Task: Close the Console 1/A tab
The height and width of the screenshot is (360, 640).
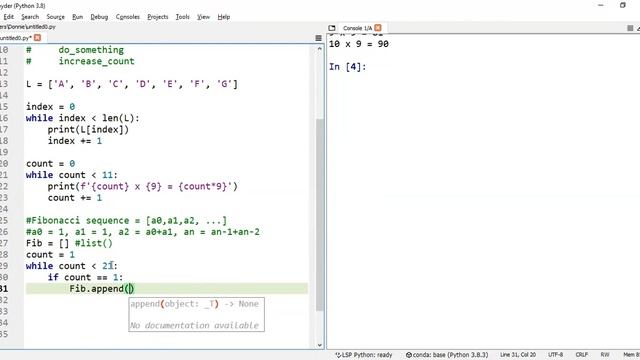Action: tap(378, 28)
